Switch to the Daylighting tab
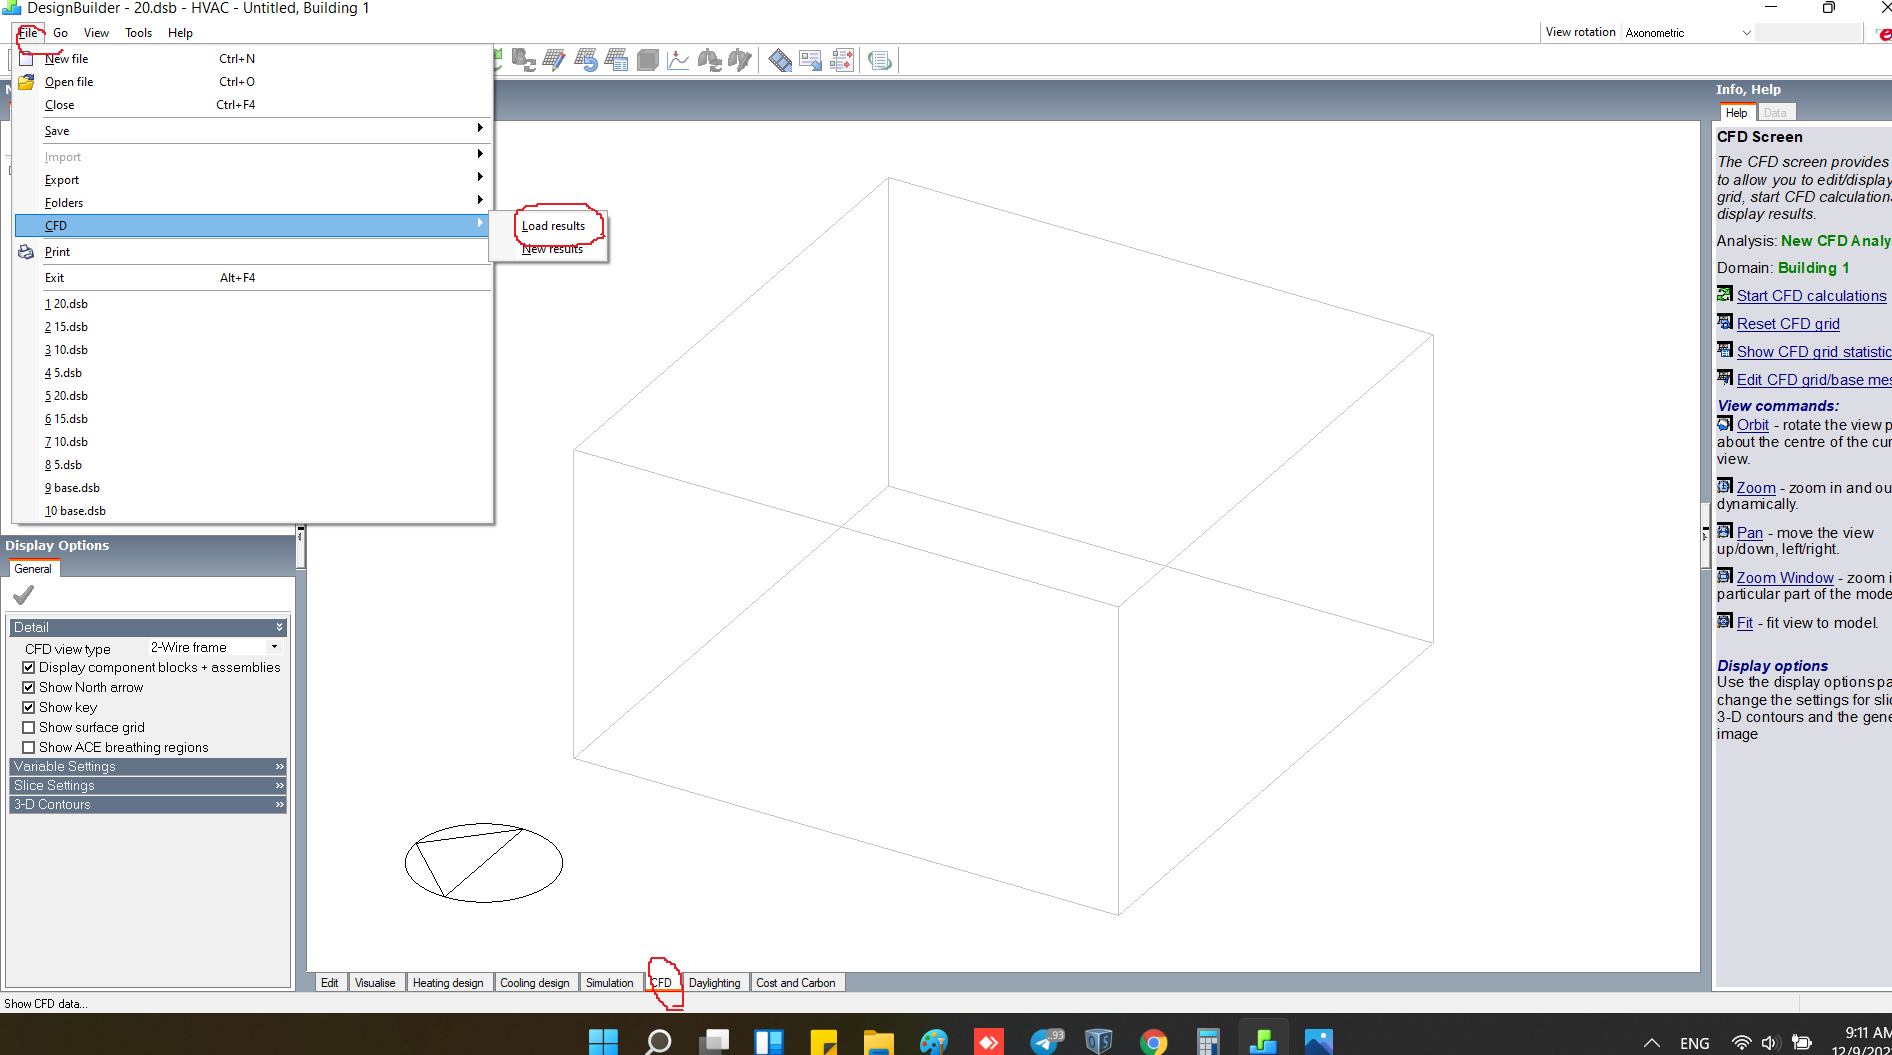 pyautogui.click(x=714, y=983)
